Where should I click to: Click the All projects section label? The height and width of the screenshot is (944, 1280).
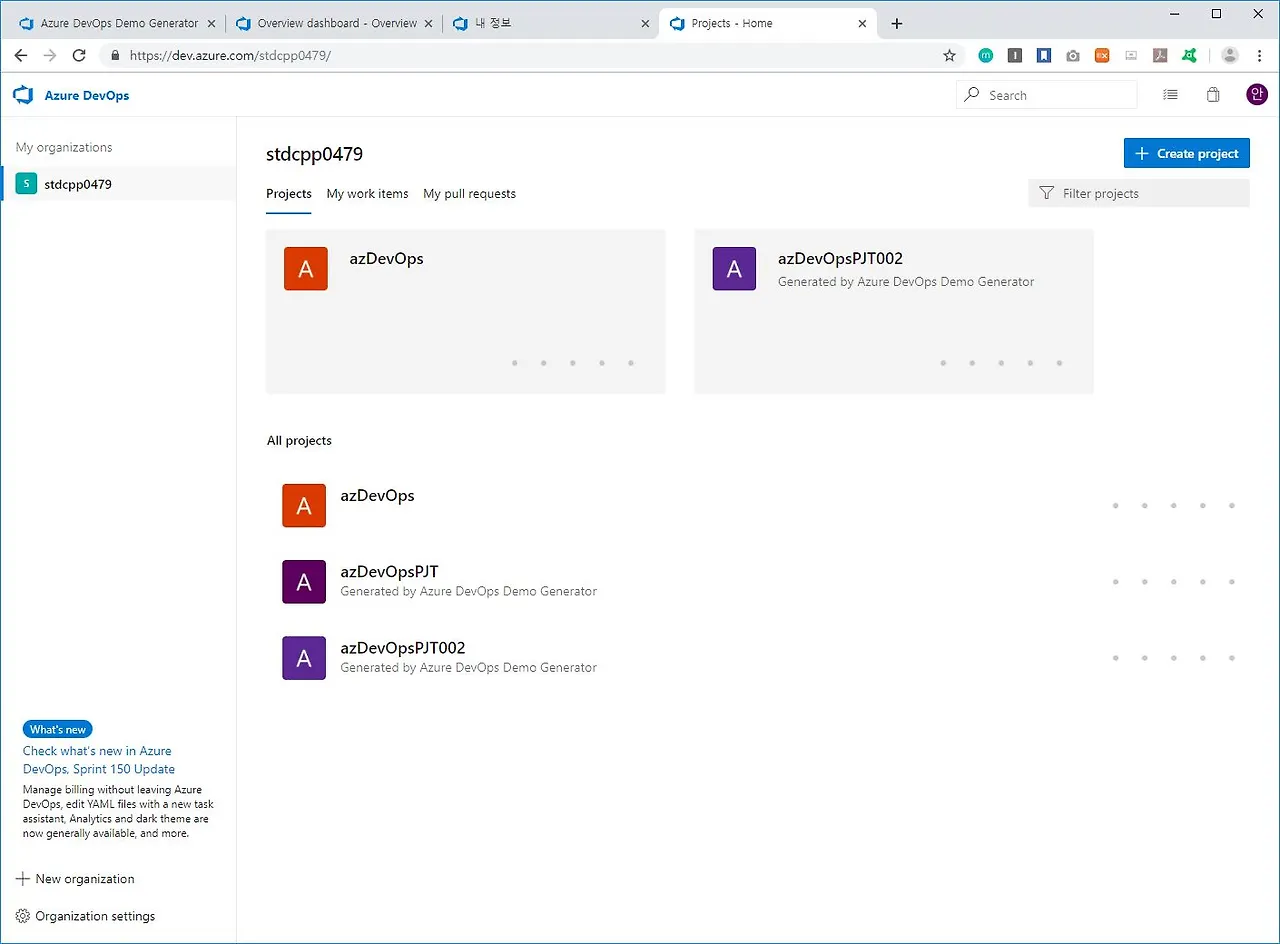[299, 440]
